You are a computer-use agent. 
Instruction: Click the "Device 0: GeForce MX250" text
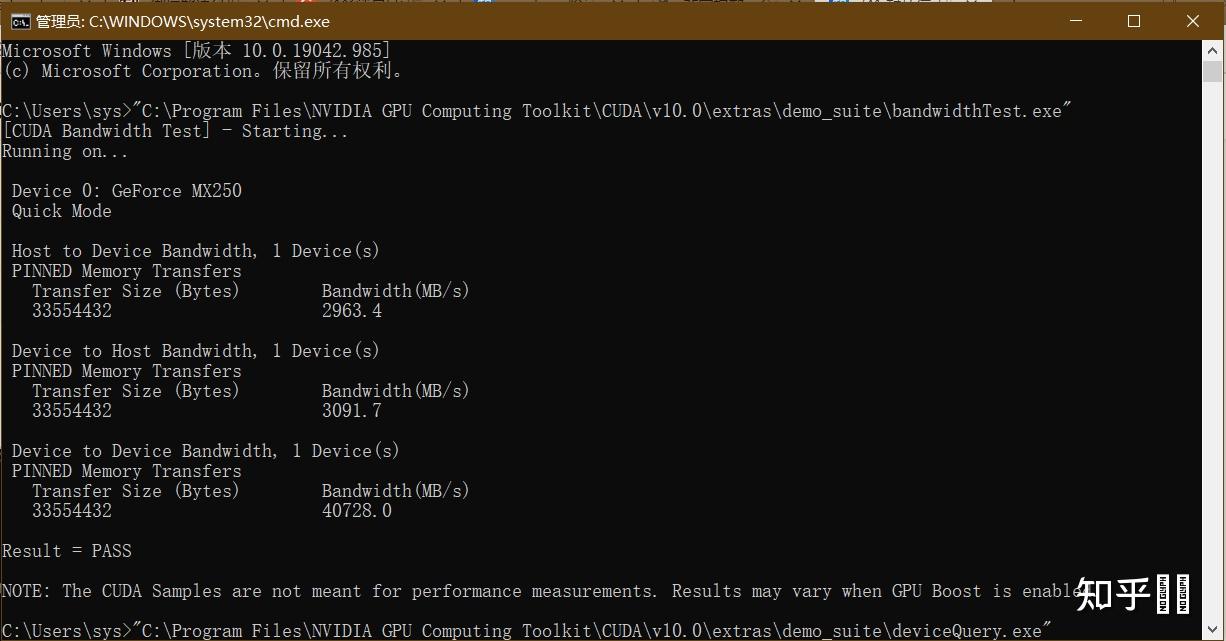(x=127, y=191)
